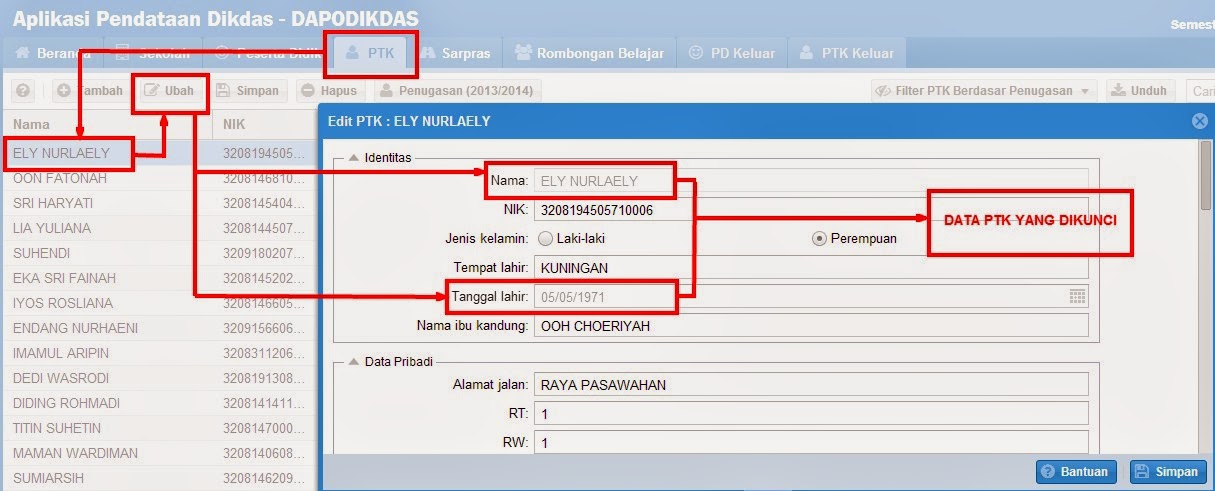This screenshot has width=1215, height=491.
Task: Open Filter PTK Berdasar Penugasan dropdown
Action: click(x=983, y=91)
